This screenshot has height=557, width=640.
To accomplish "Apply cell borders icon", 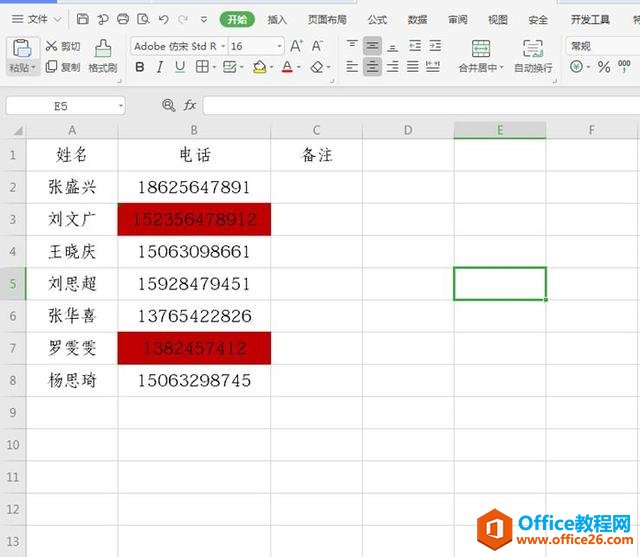I will tap(202, 67).
